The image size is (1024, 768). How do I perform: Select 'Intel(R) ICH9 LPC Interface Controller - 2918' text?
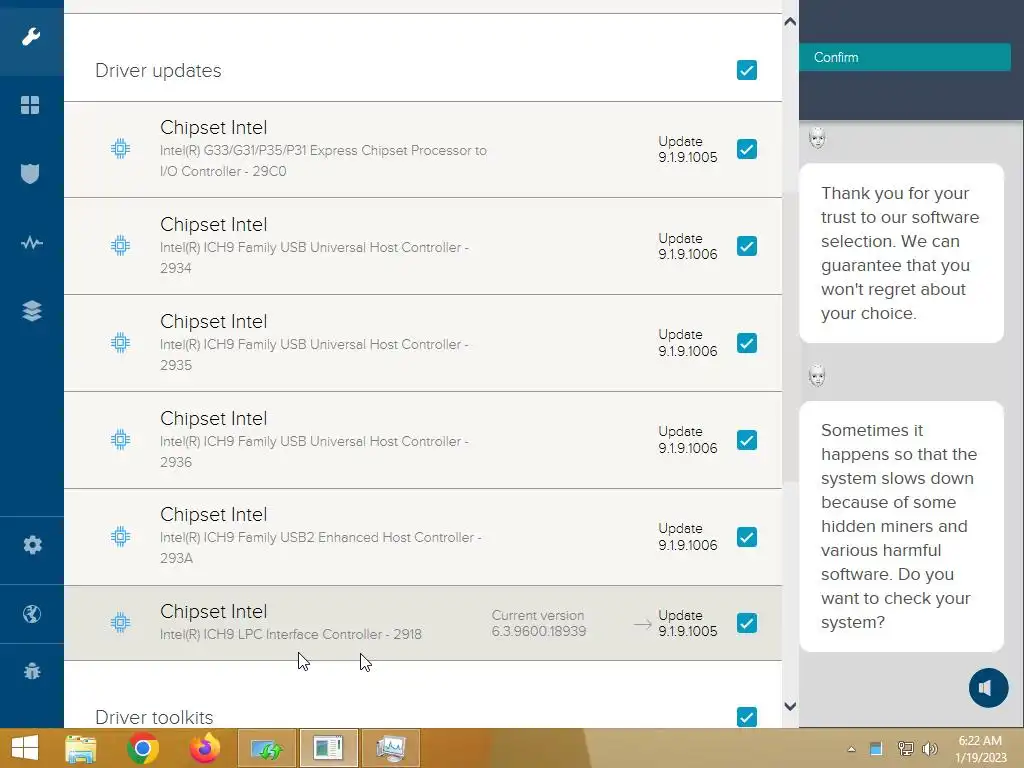291,634
